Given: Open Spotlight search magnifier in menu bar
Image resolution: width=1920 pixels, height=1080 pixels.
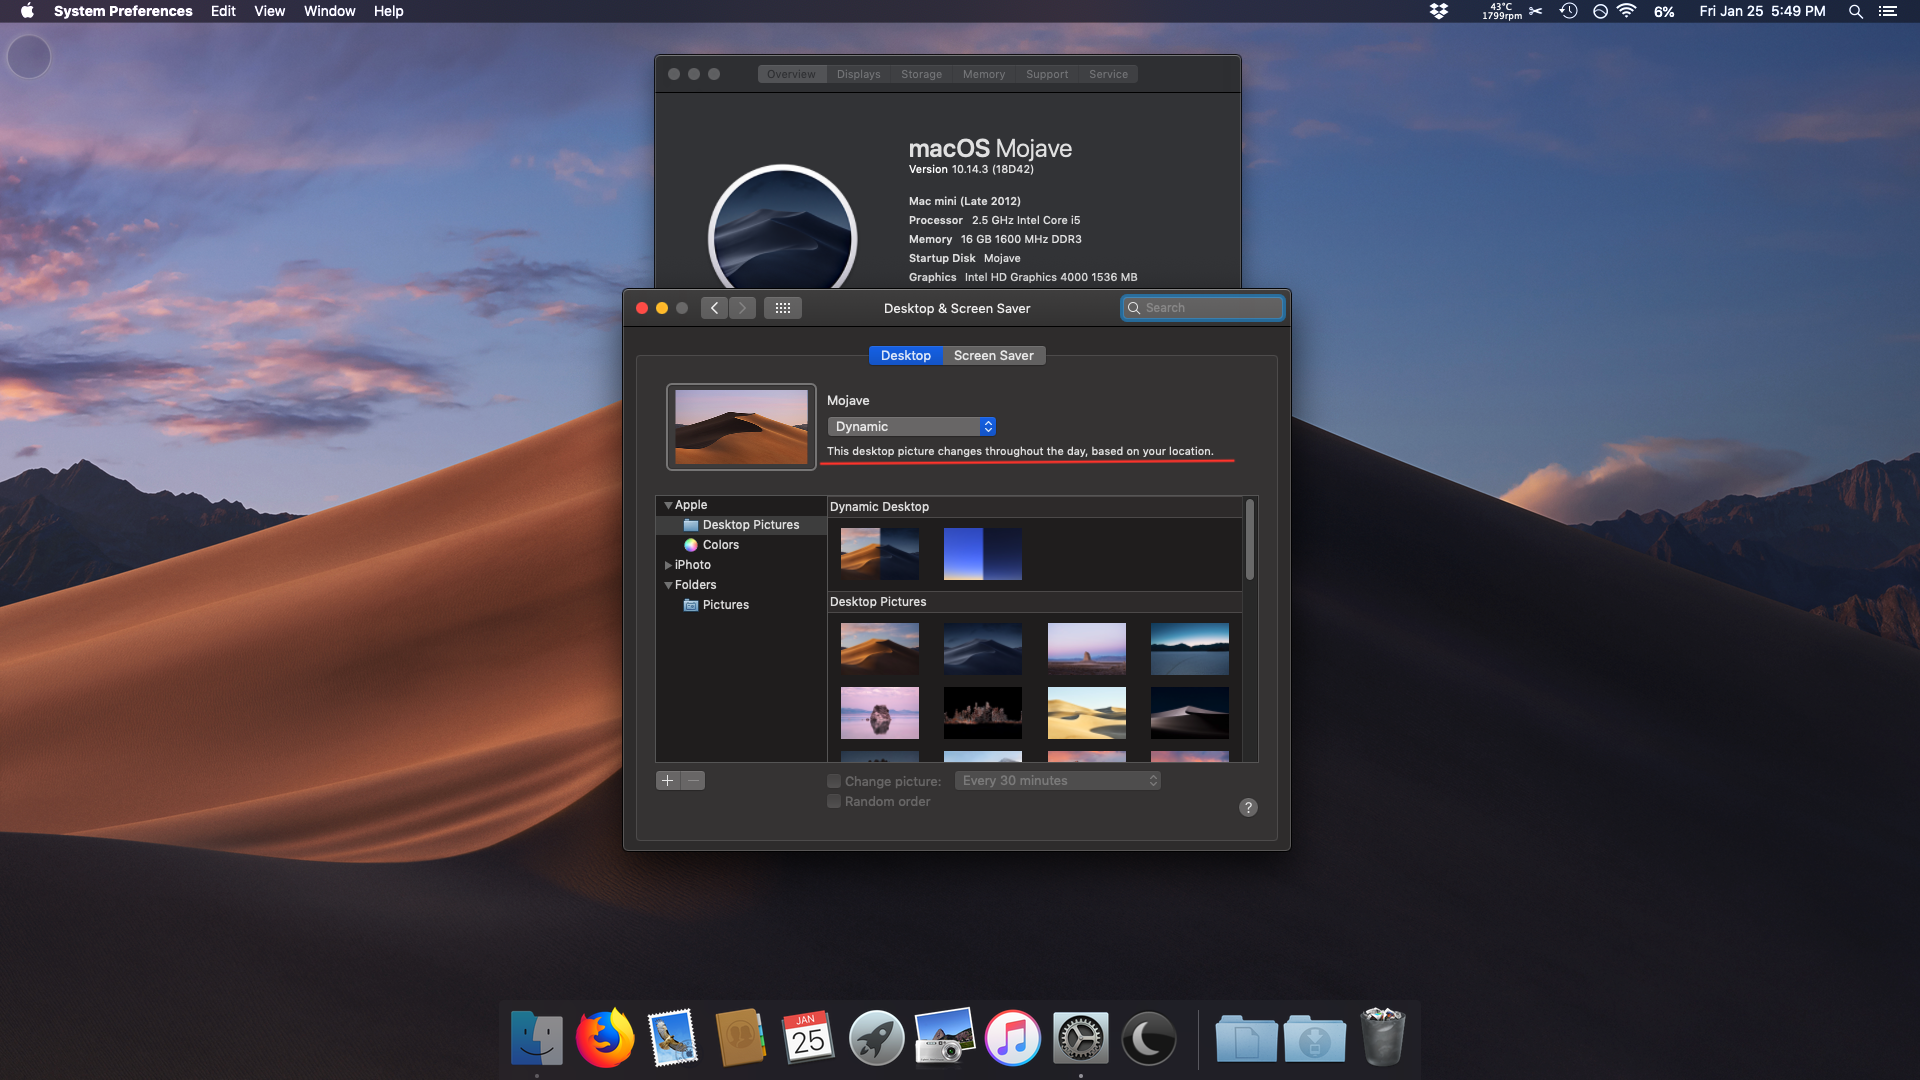Looking at the screenshot, I should click(x=1855, y=11).
